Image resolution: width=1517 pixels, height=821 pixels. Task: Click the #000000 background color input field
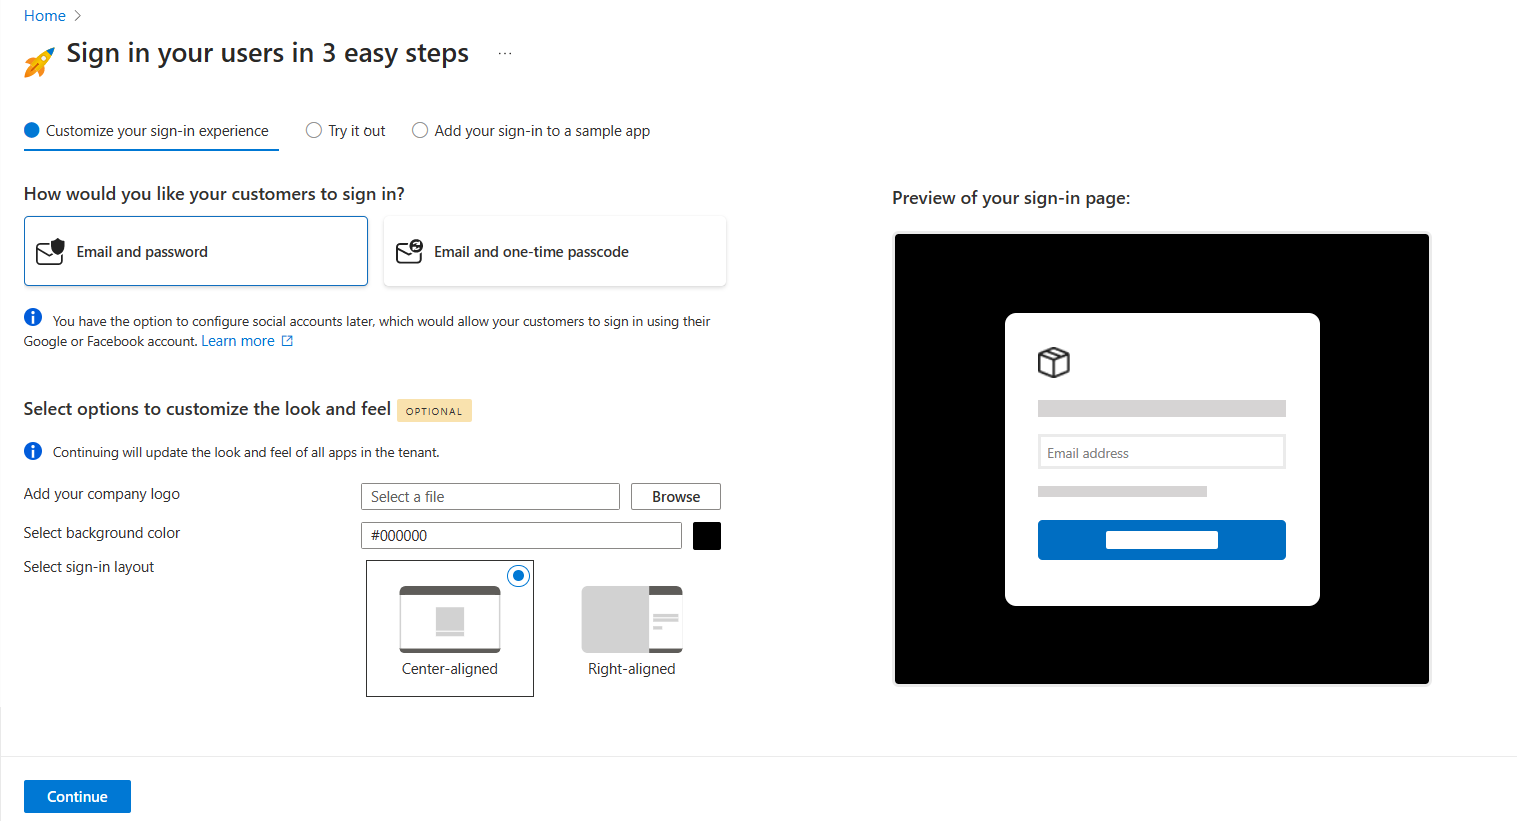pyautogui.click(x=520, y=535)
